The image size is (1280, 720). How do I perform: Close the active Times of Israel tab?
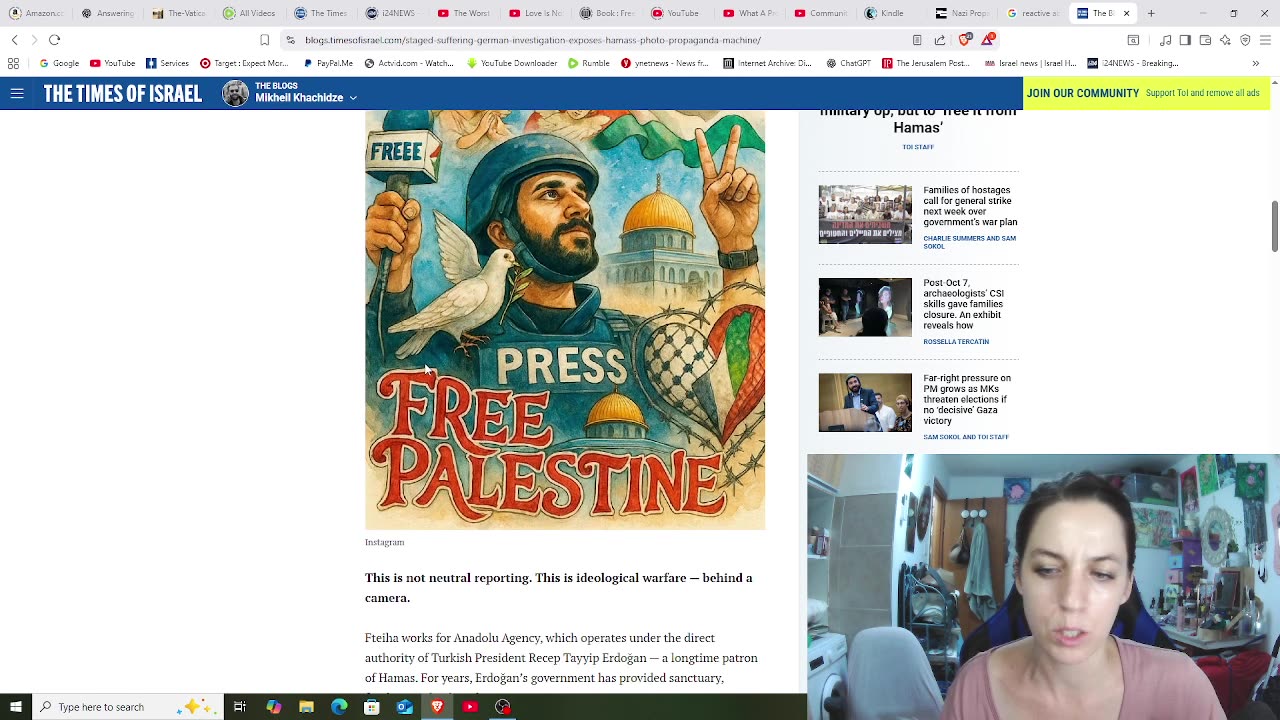click(1126, 13)
